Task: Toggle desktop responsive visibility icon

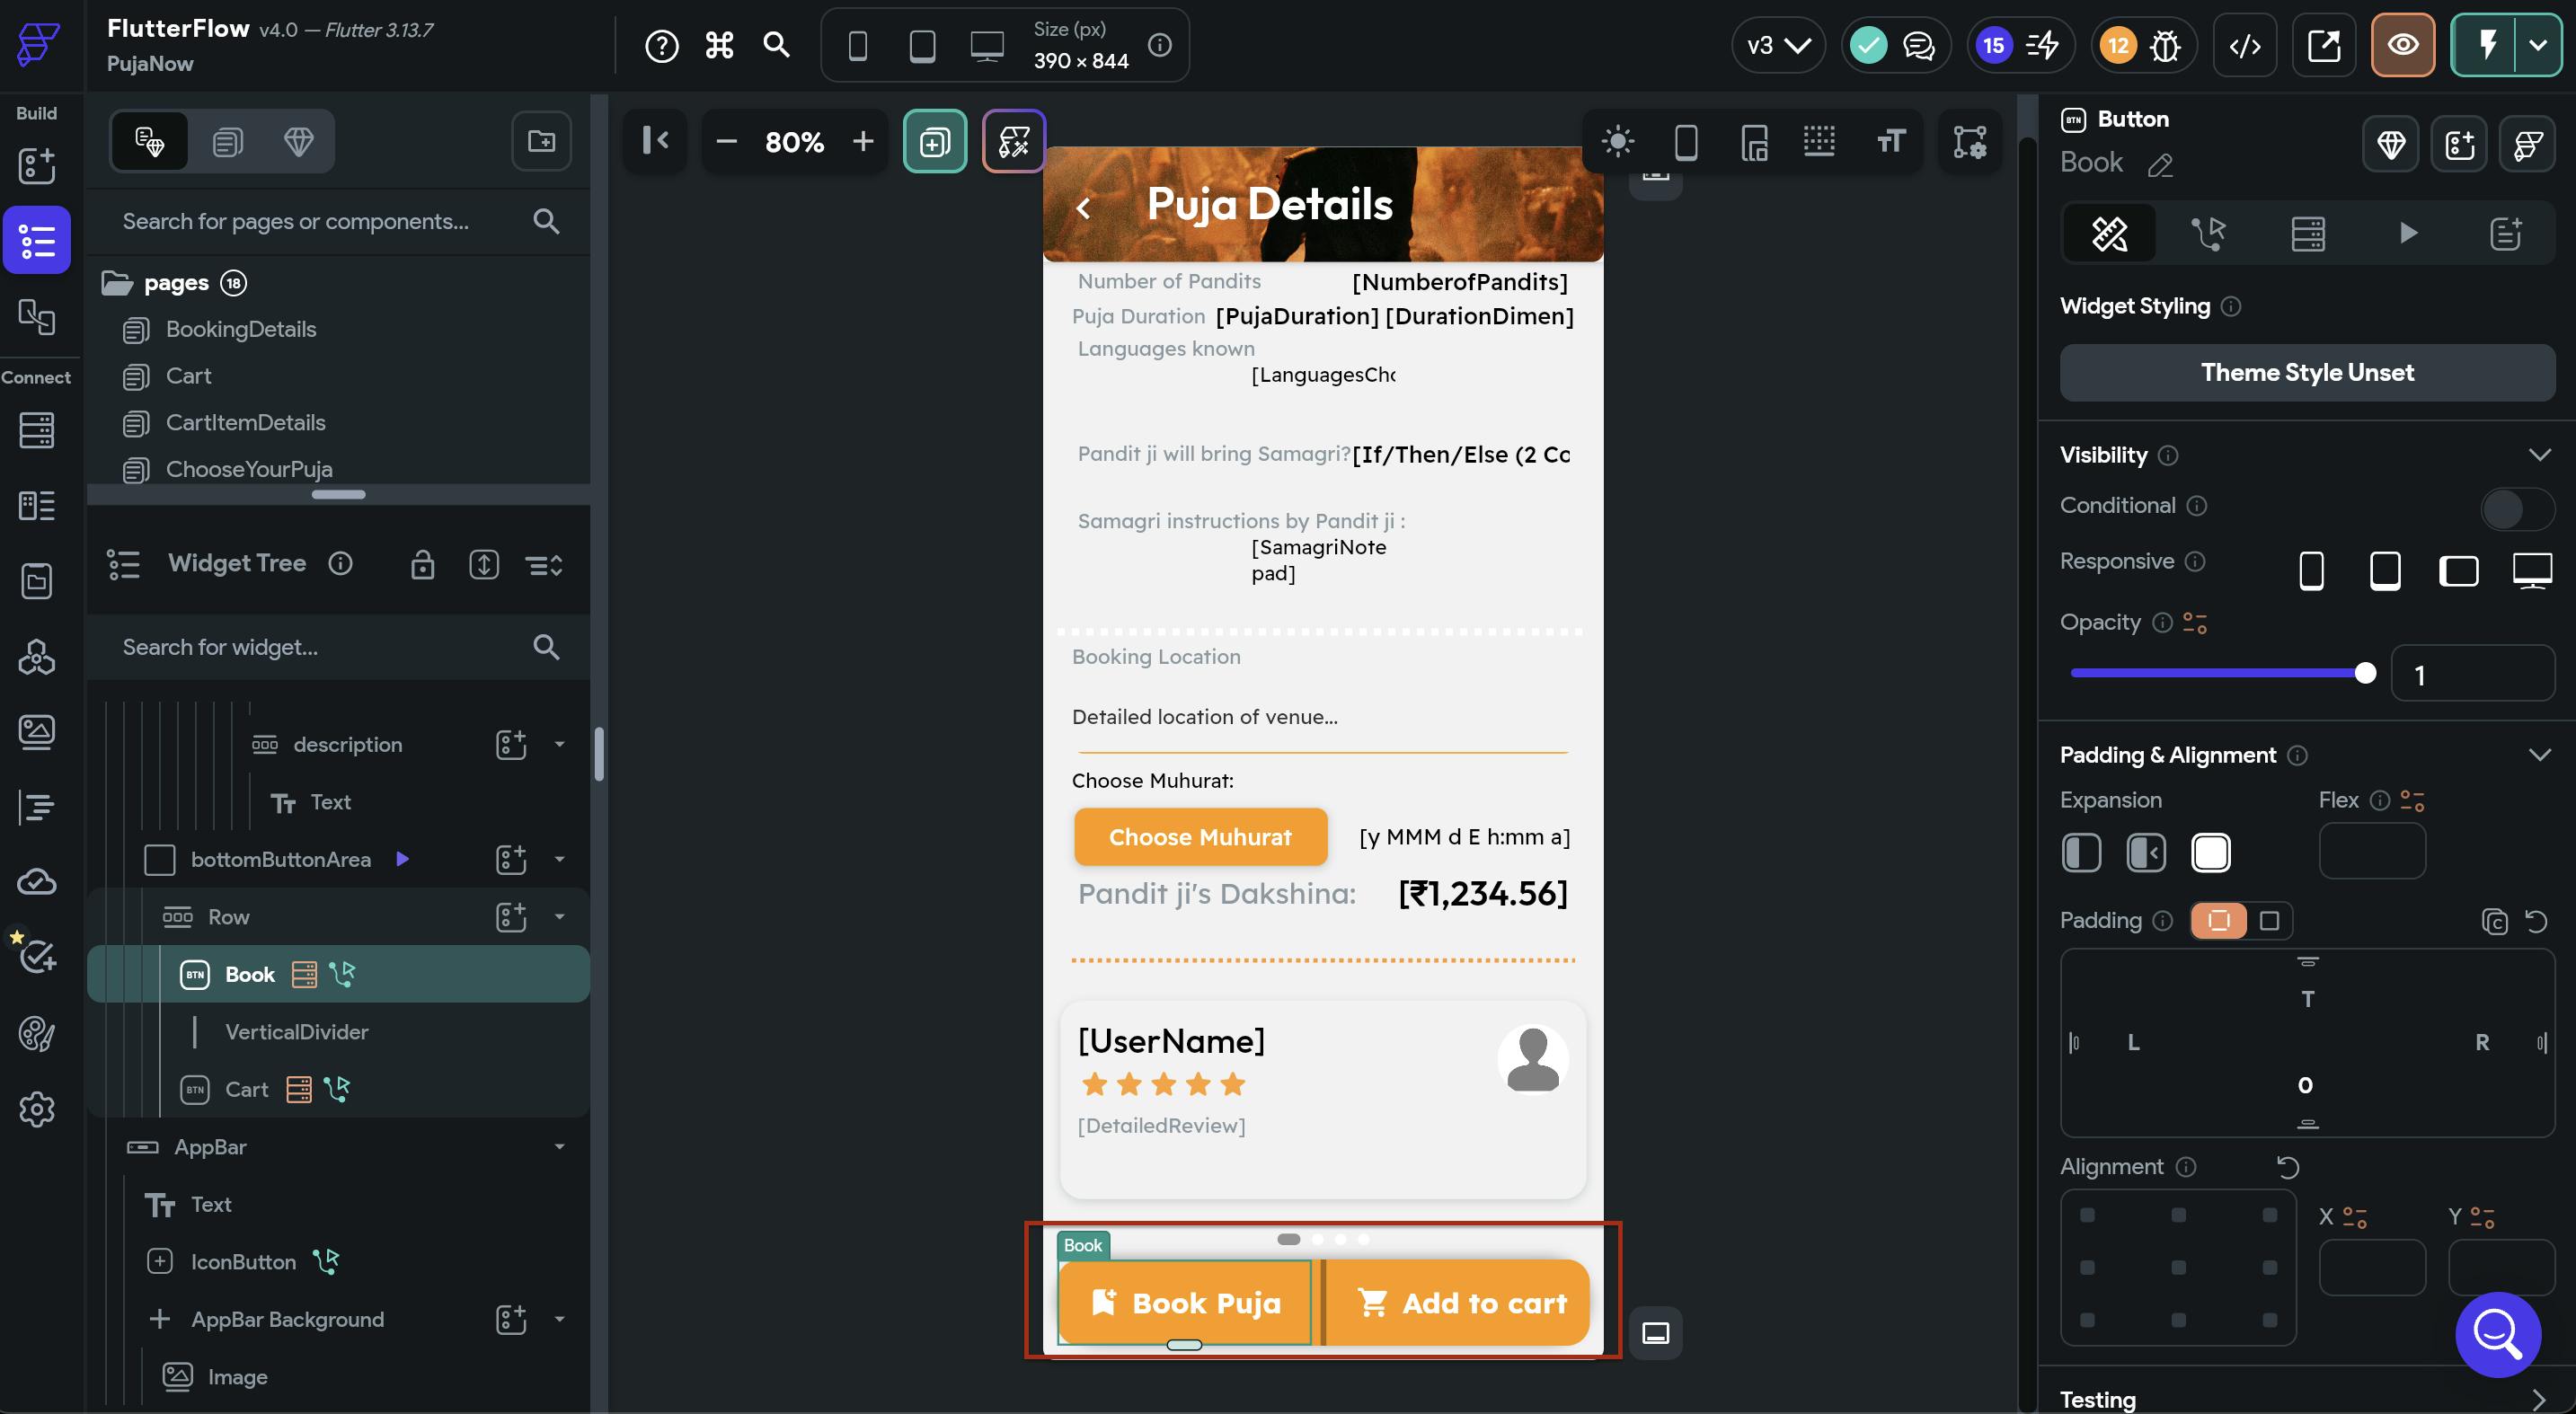Action: click(x=2532, y=571)
